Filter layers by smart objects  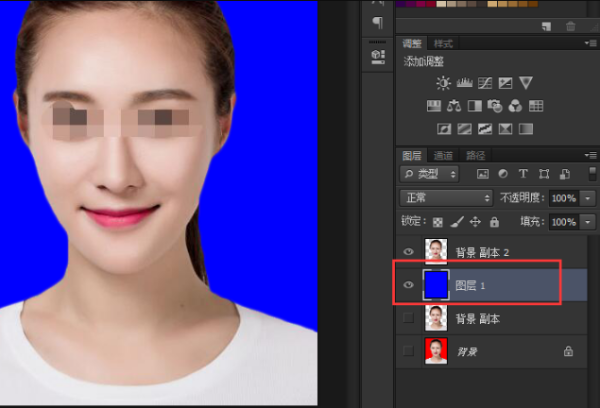coord(565,174)
